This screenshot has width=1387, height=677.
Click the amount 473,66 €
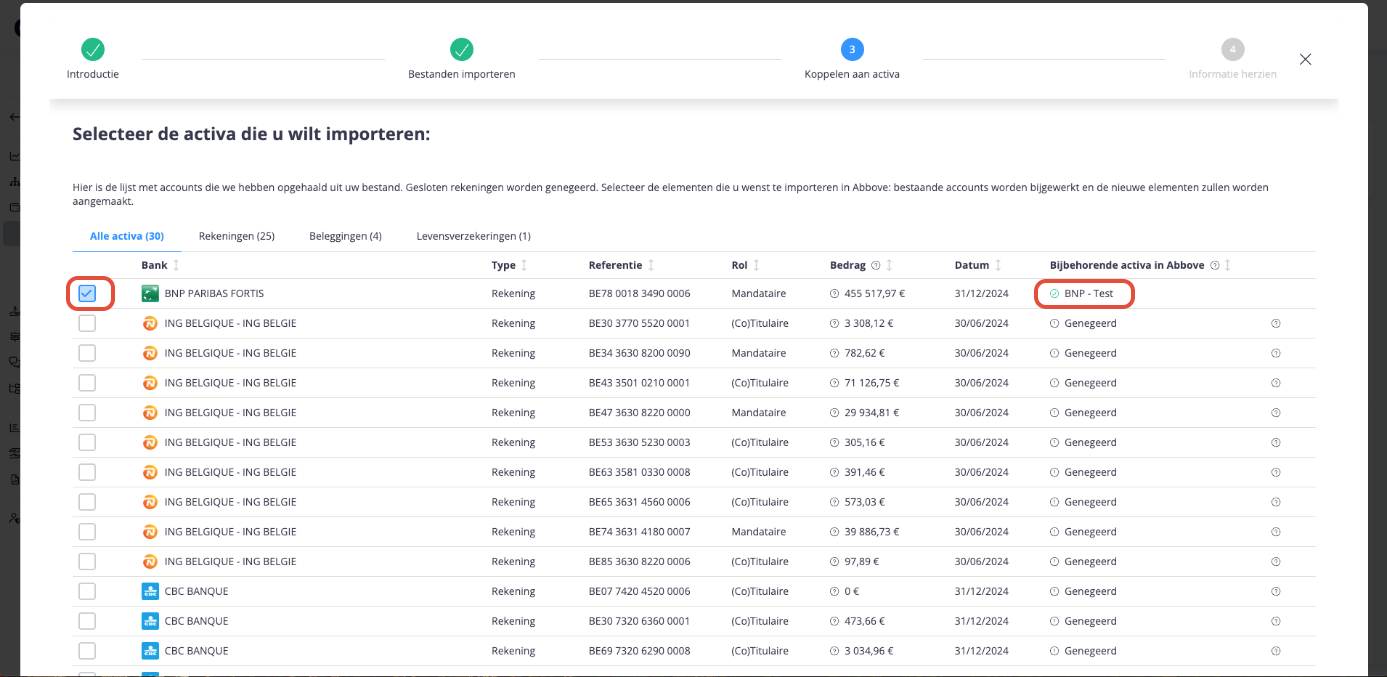pos(864,621)
